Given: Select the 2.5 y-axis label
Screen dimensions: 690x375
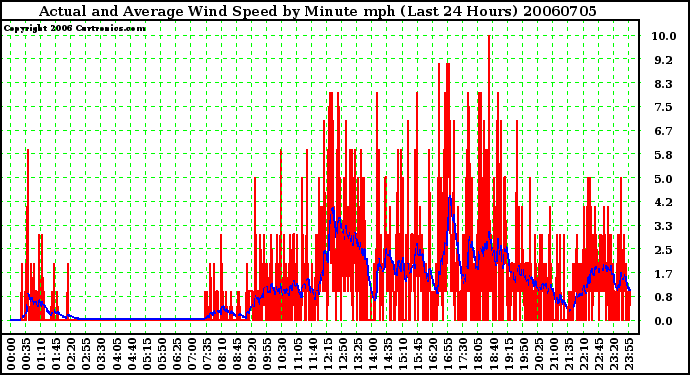Looking at the screenshot, I should tap(664, 250).
